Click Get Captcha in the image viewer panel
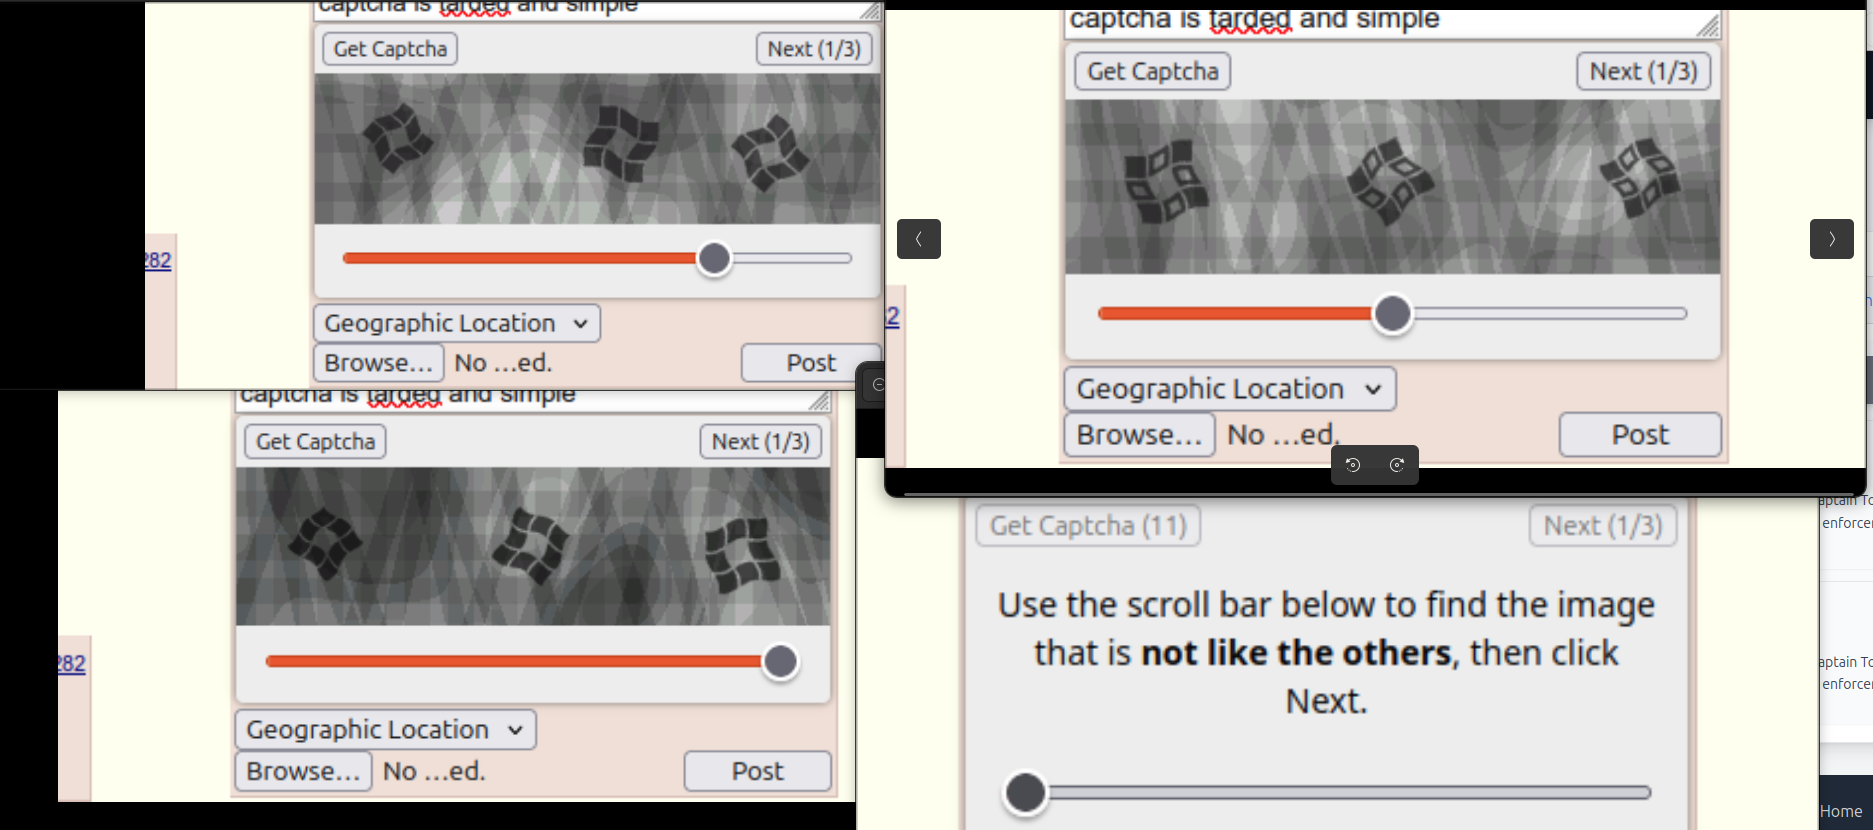This screenshot has width=1873, height=830. pos(1152,71)
